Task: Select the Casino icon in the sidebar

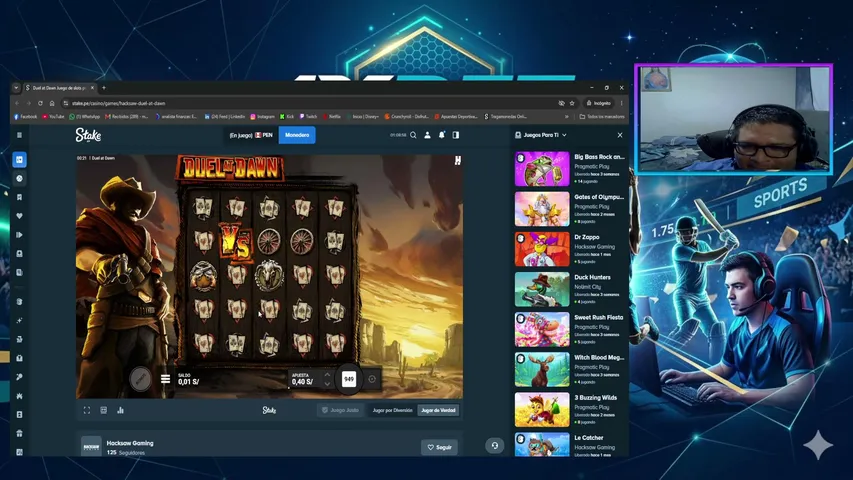Action: [20, 159]
